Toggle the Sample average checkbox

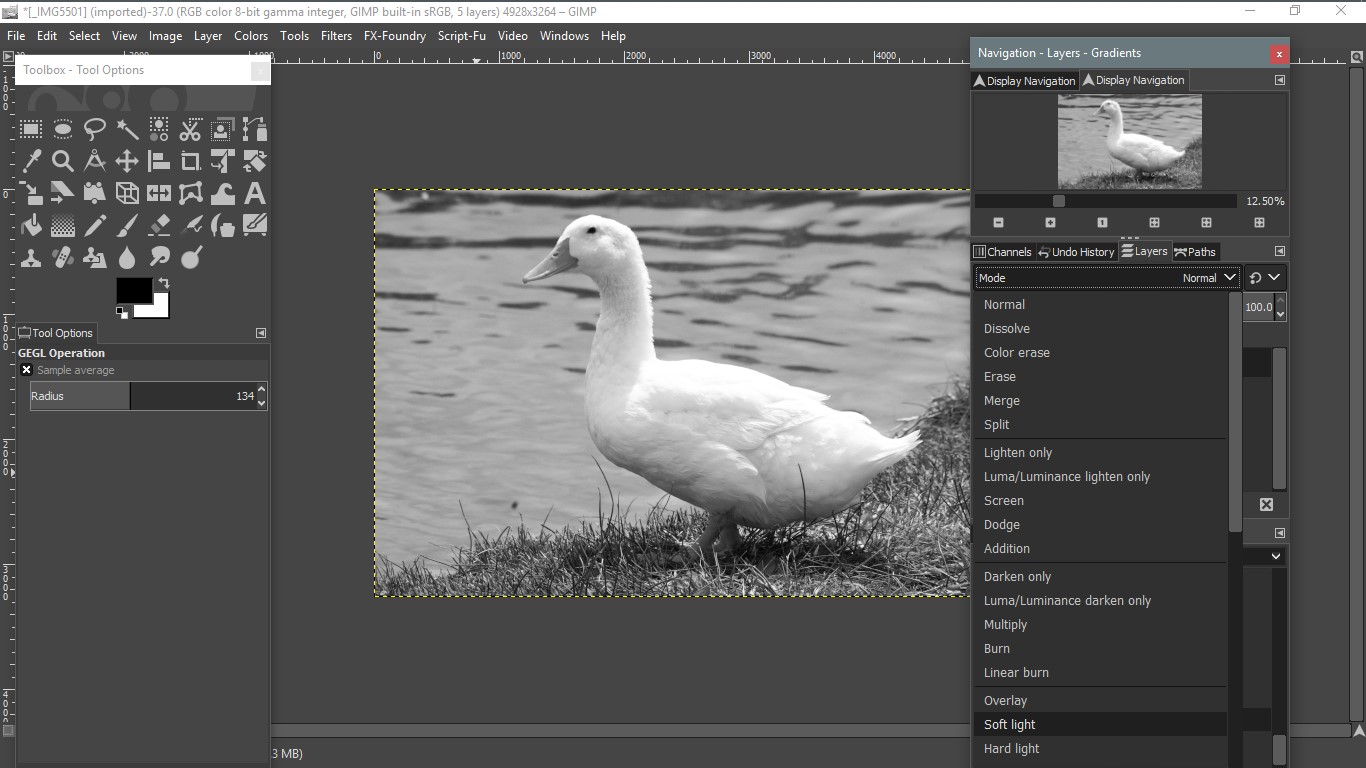(x=27, y=370)
